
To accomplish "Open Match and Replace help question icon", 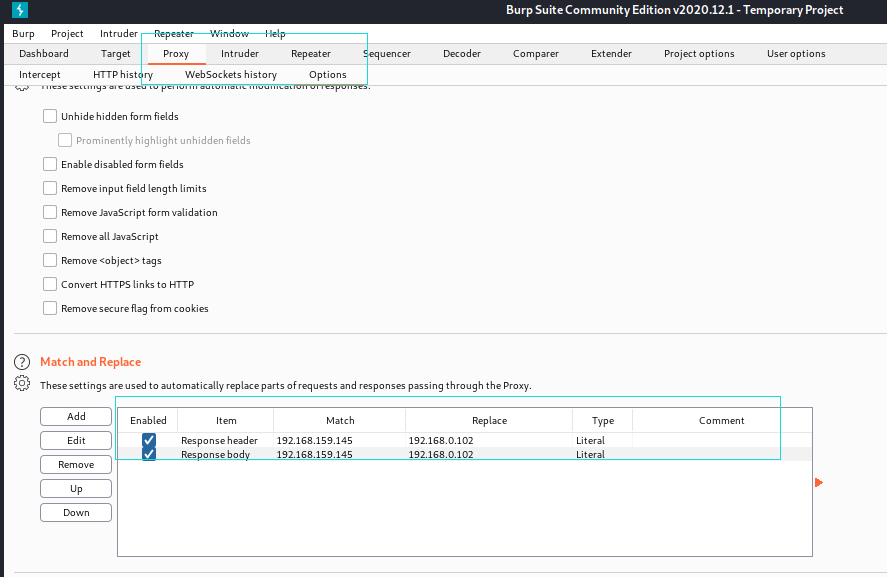I will (21, 362).
